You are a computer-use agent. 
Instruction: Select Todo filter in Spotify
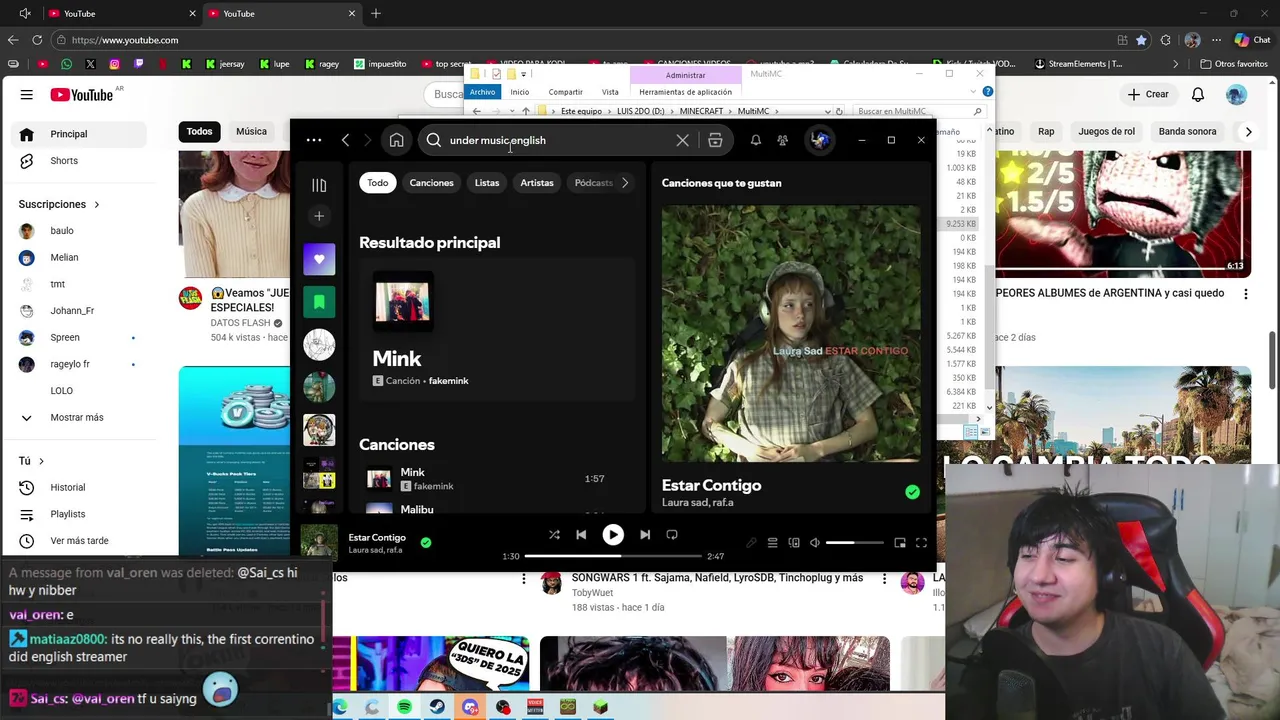377,183
